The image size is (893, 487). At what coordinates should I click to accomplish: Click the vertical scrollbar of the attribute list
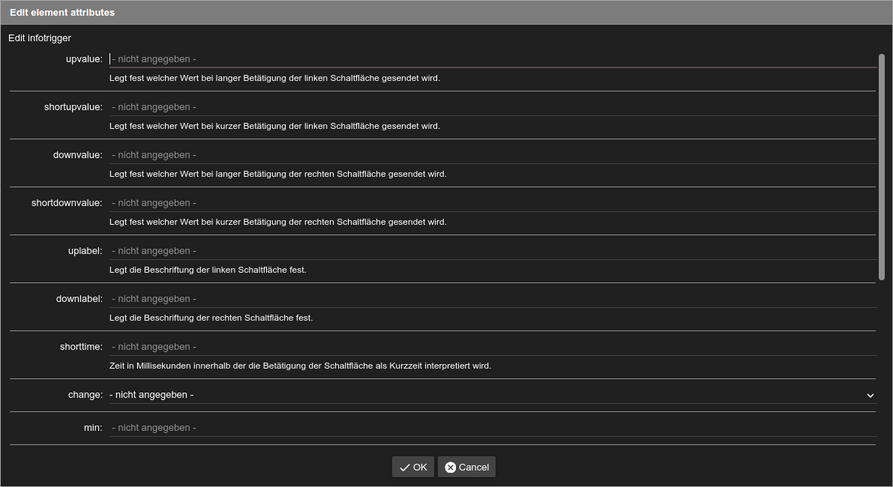tap(882, 166)
